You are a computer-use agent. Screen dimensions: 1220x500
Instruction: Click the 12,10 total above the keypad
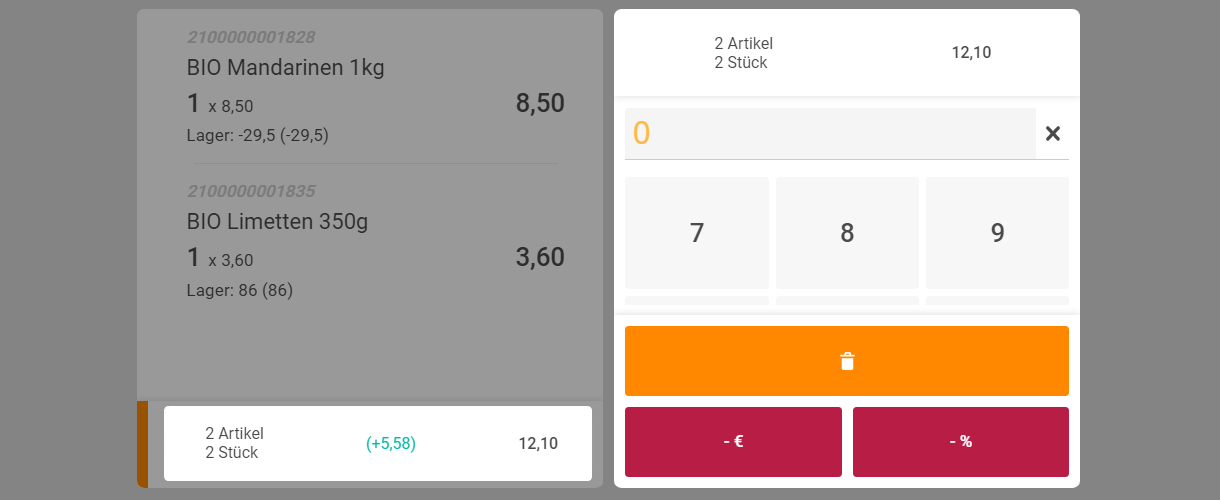[x=971, y=53]
